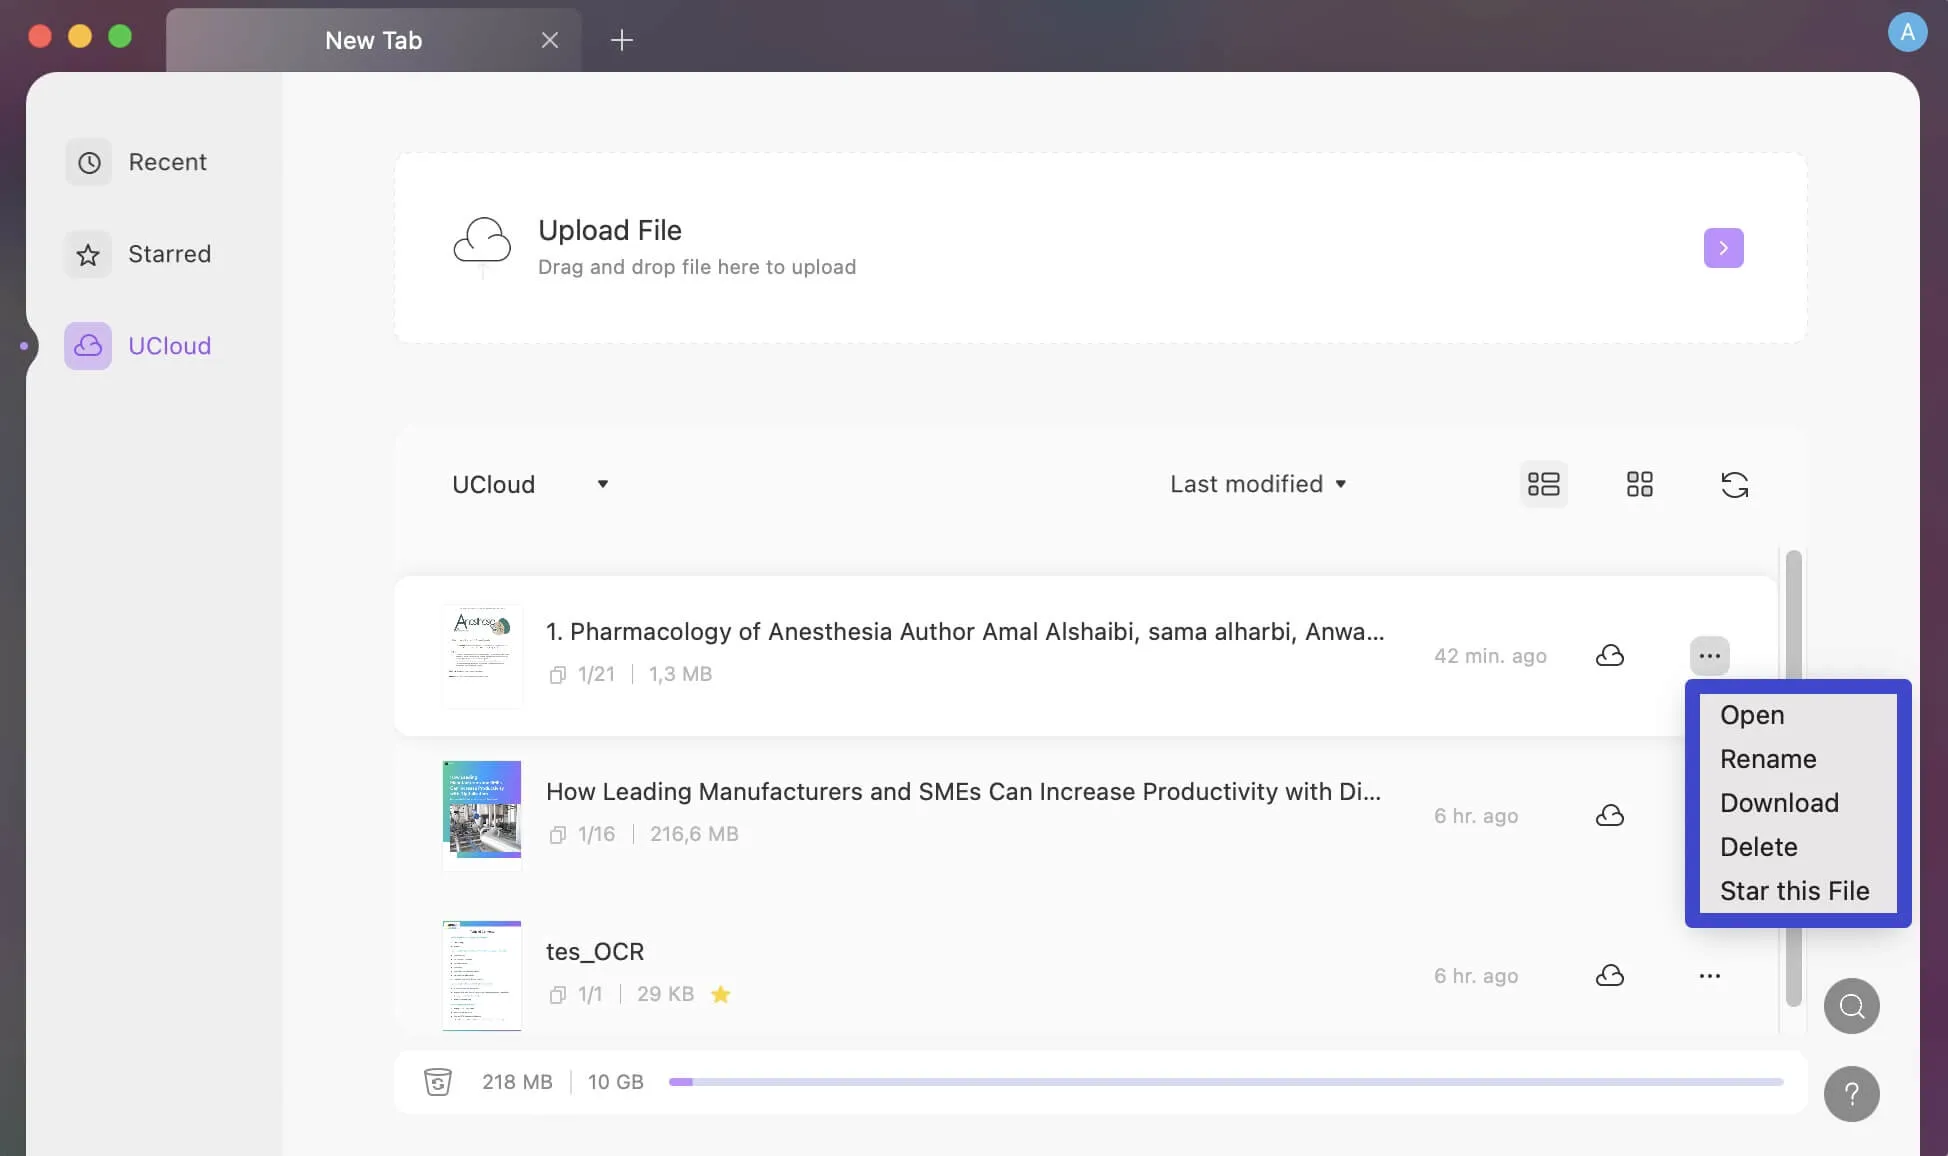Click the Delete option in context menu

coord(1758,845)
